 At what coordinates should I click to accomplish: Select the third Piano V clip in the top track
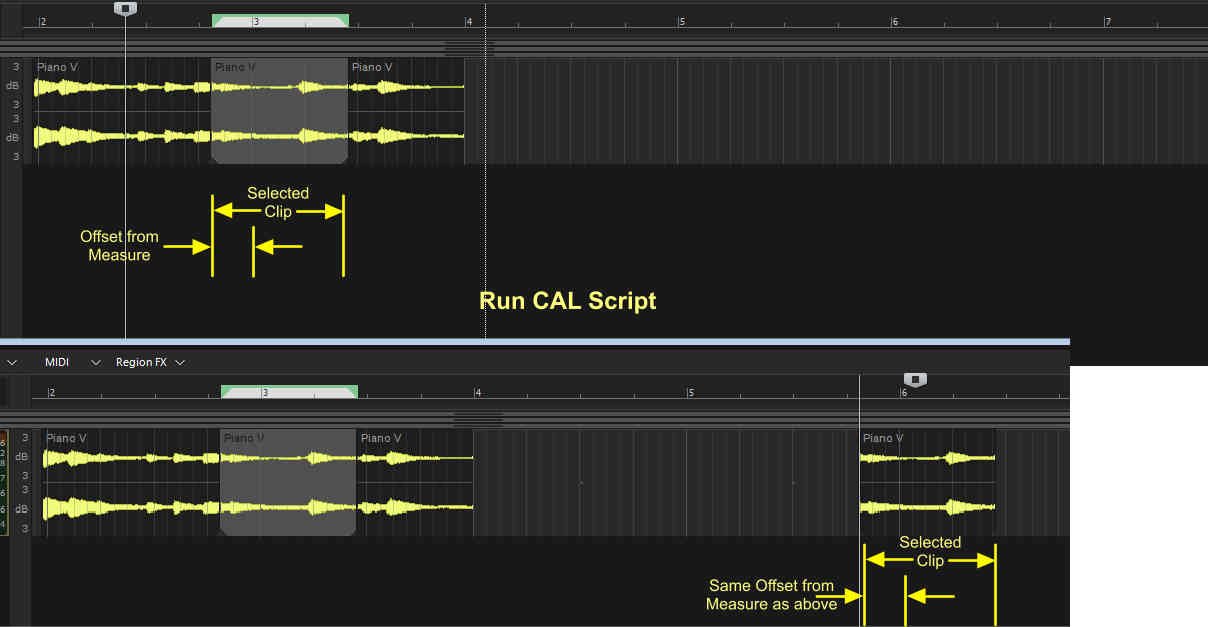pyautogui.click(x=406, y=110)
